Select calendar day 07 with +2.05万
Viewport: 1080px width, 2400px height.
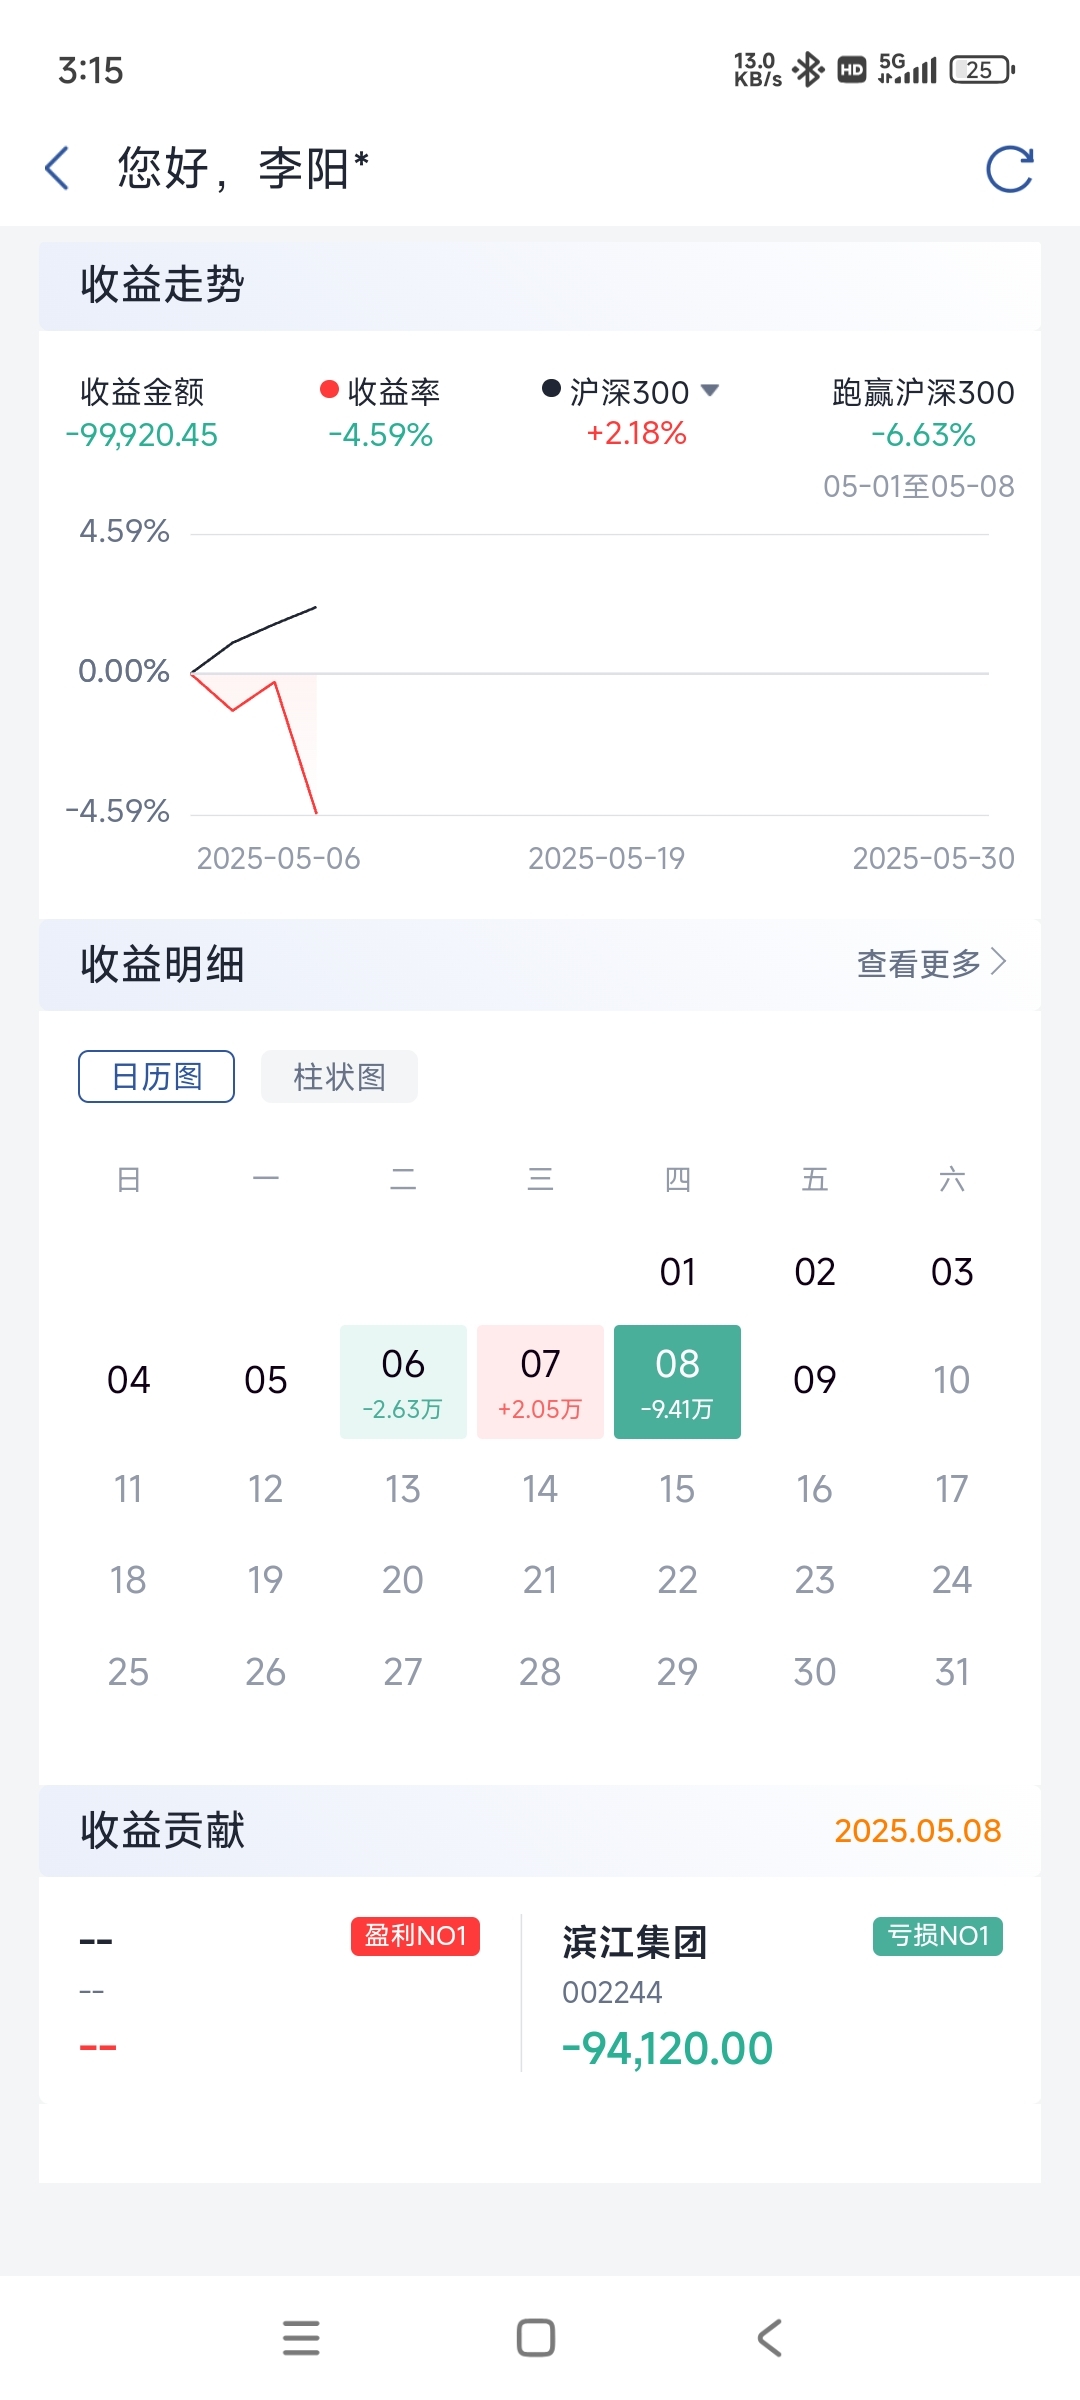point(540,1382)
